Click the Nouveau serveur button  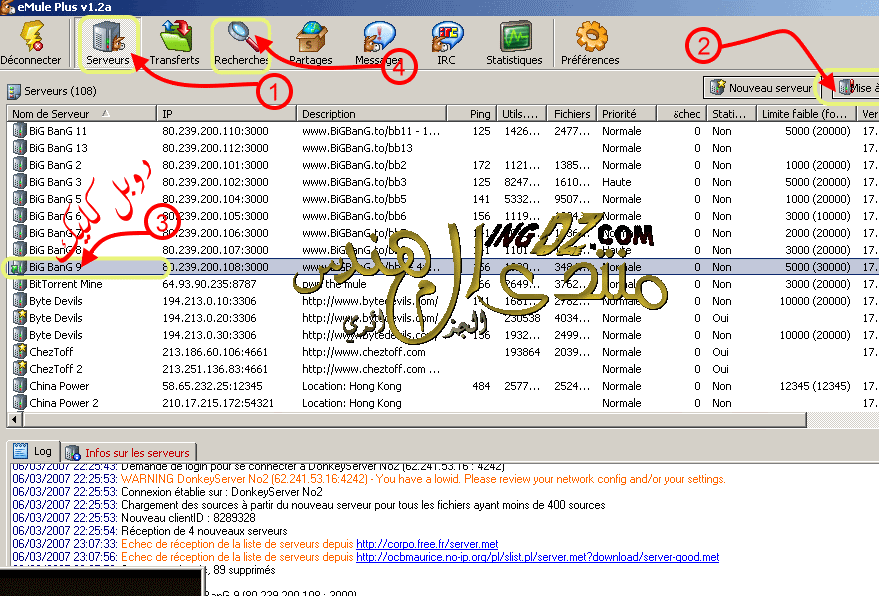760,88
